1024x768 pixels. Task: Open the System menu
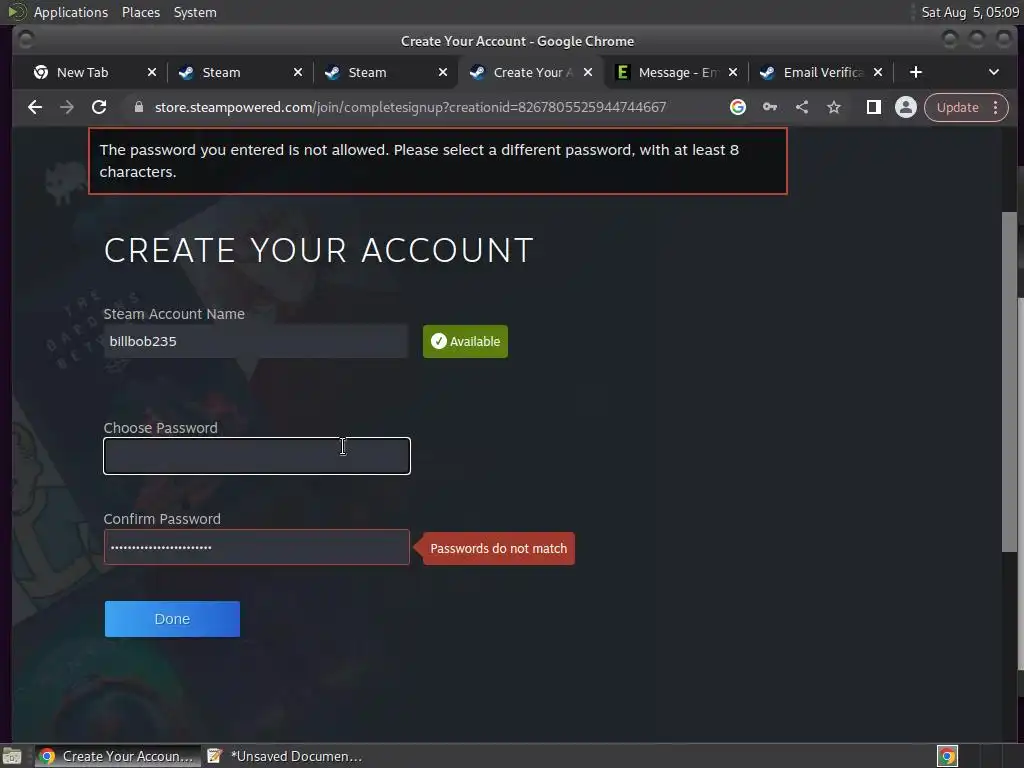[195, 12]
